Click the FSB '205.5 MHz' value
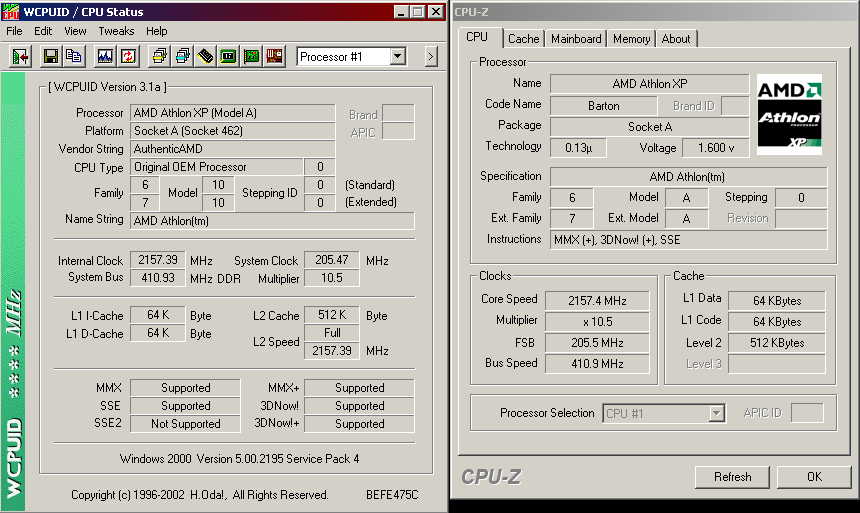860x513 pixels. click(x=597, y=343)
